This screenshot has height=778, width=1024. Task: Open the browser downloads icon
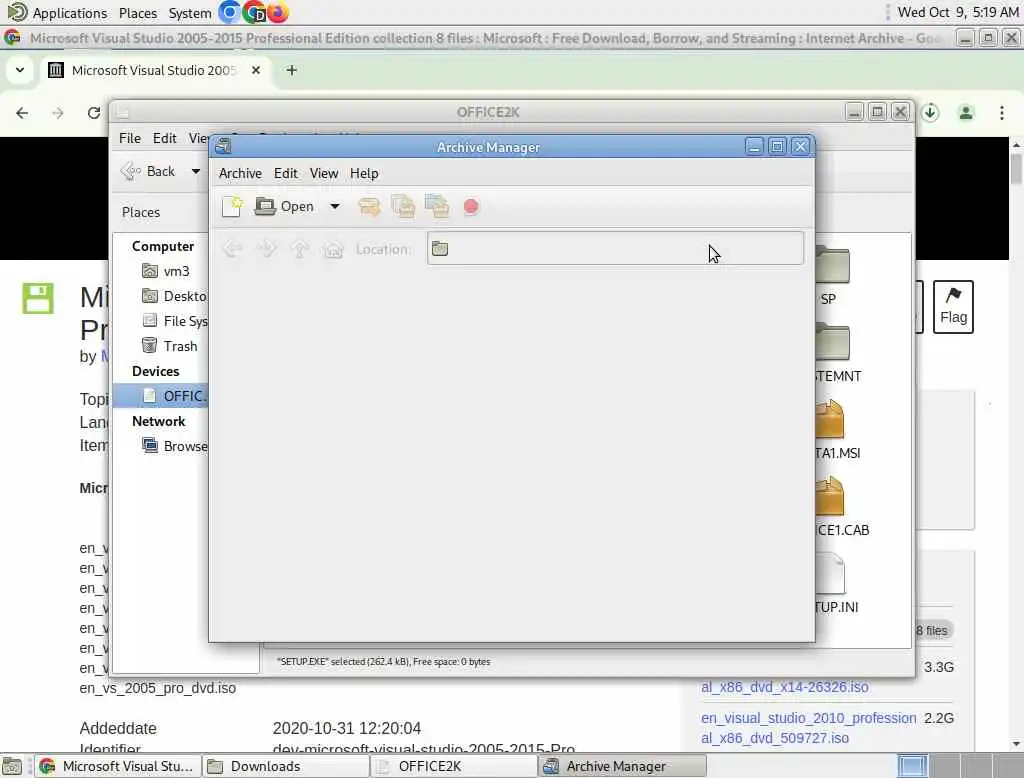[x=930, y=112]
